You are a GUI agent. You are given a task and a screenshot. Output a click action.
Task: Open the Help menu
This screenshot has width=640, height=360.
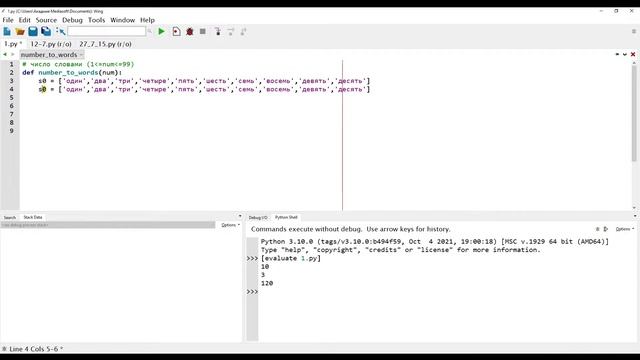147,20
